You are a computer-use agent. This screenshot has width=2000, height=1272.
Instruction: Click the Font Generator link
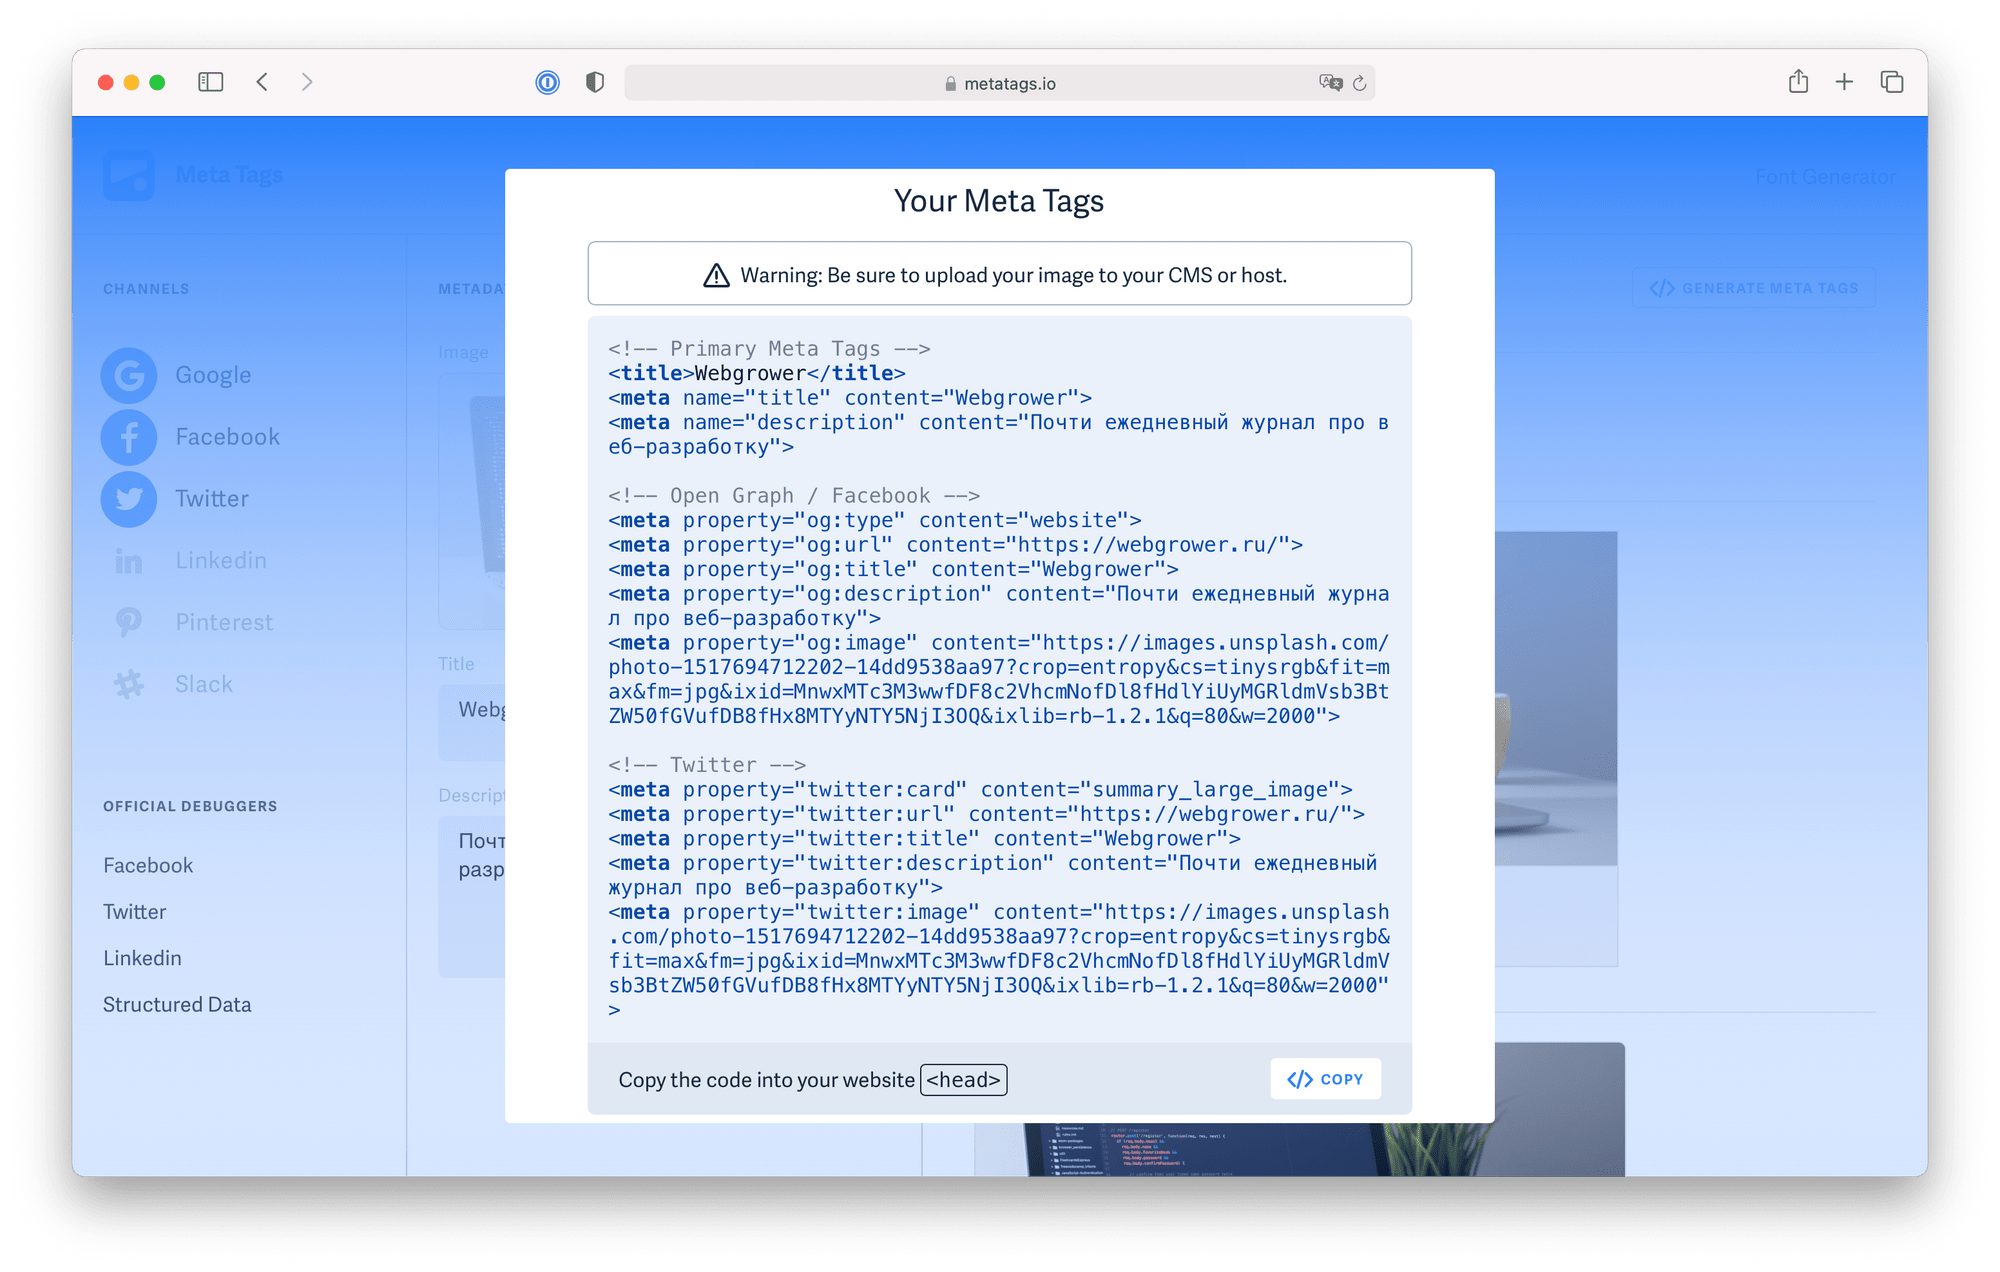coord(1825,177)
